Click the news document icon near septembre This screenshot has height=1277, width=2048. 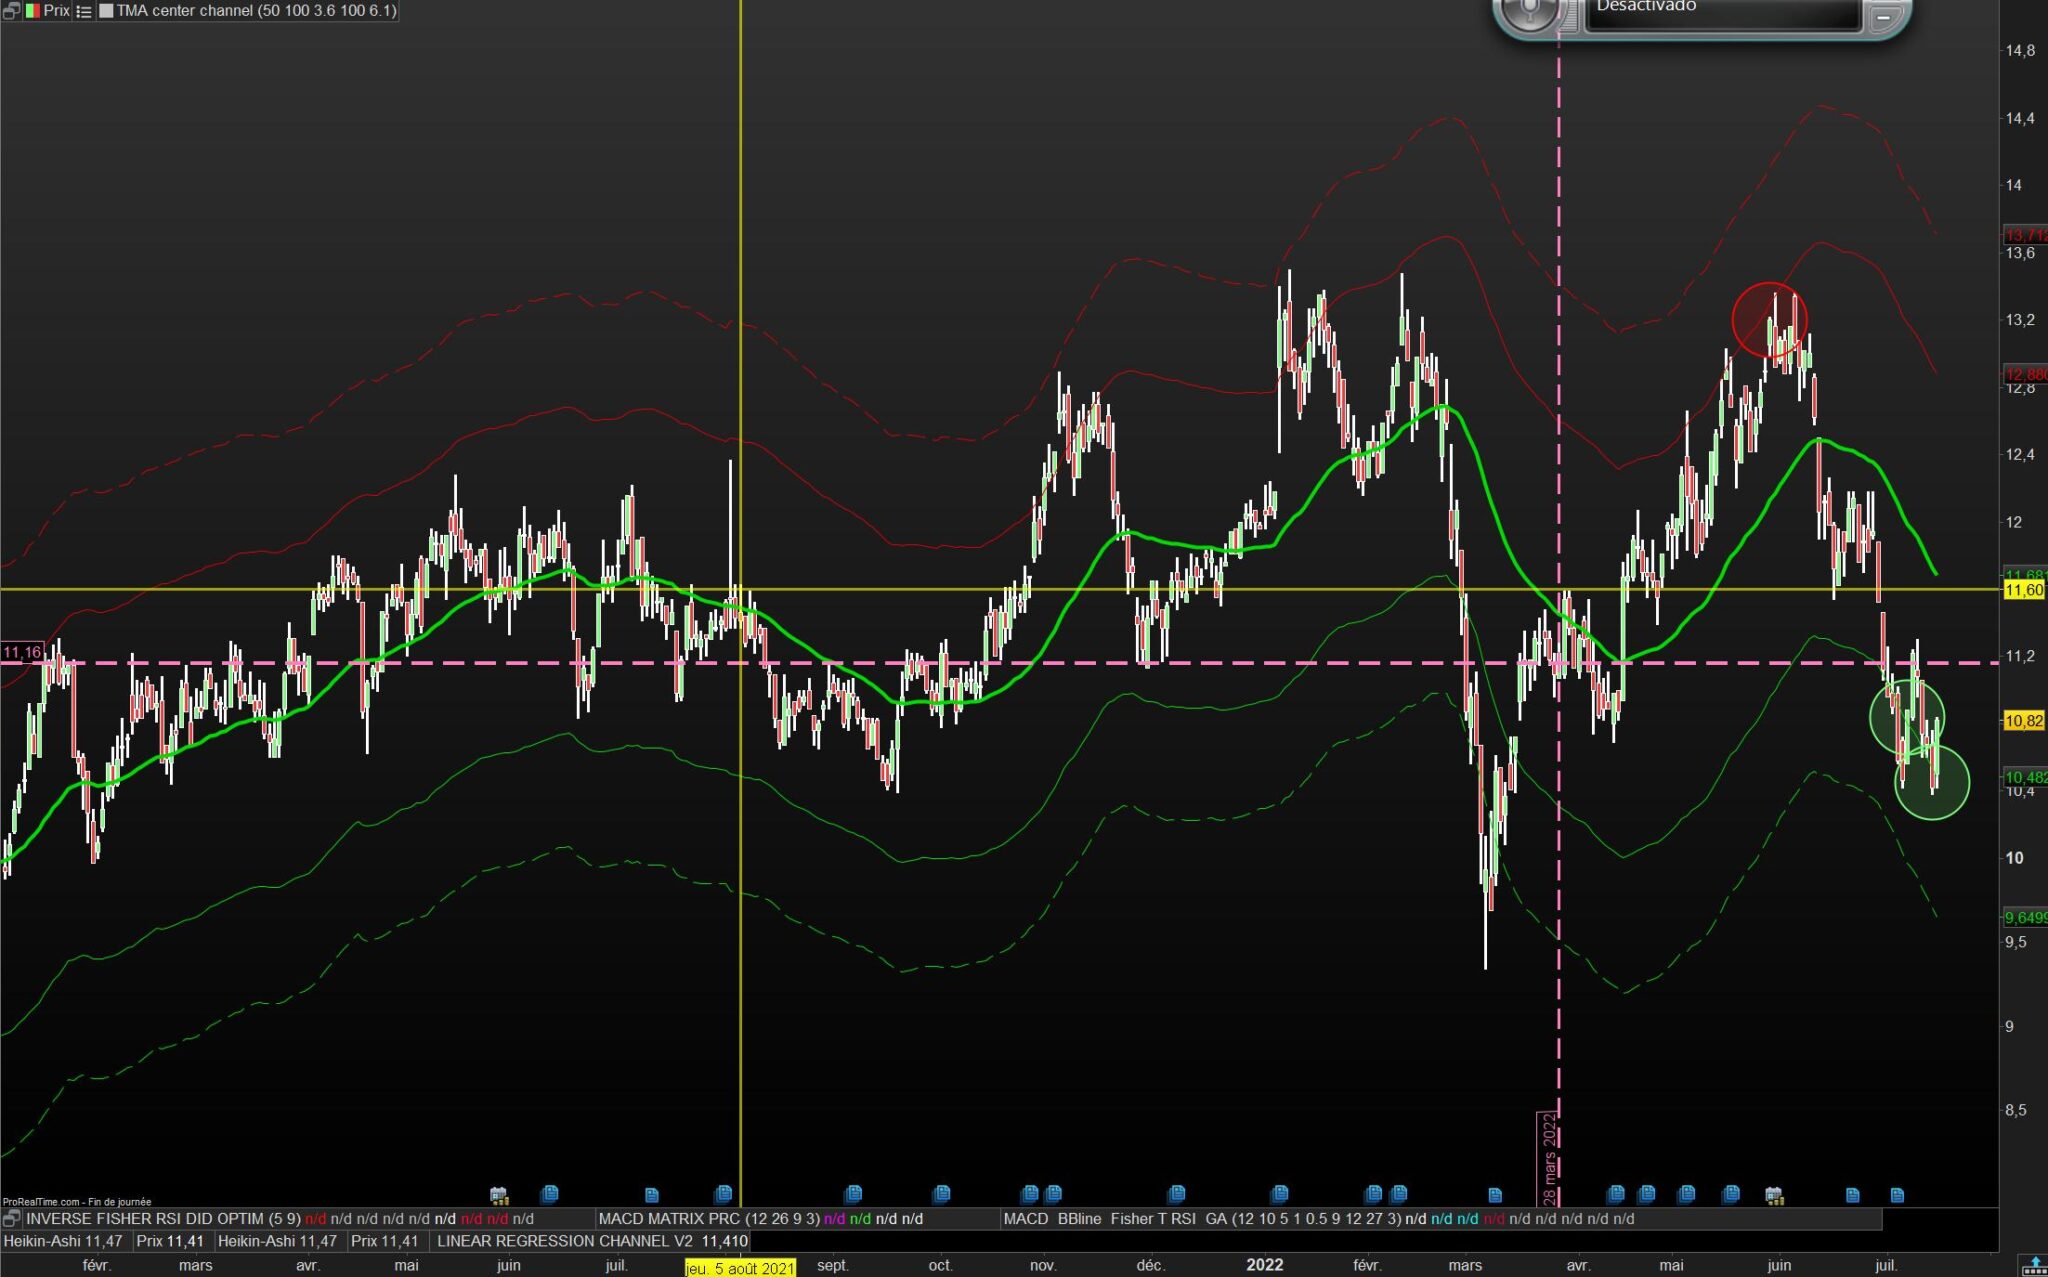coord(853,1193)
